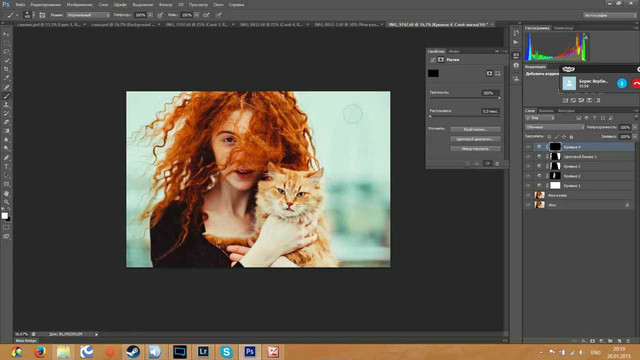This screenshot has height=360, width=640.
Task: Open Lightroom from the taskbar
Action: pyautogui.click(x=203, y=351)
